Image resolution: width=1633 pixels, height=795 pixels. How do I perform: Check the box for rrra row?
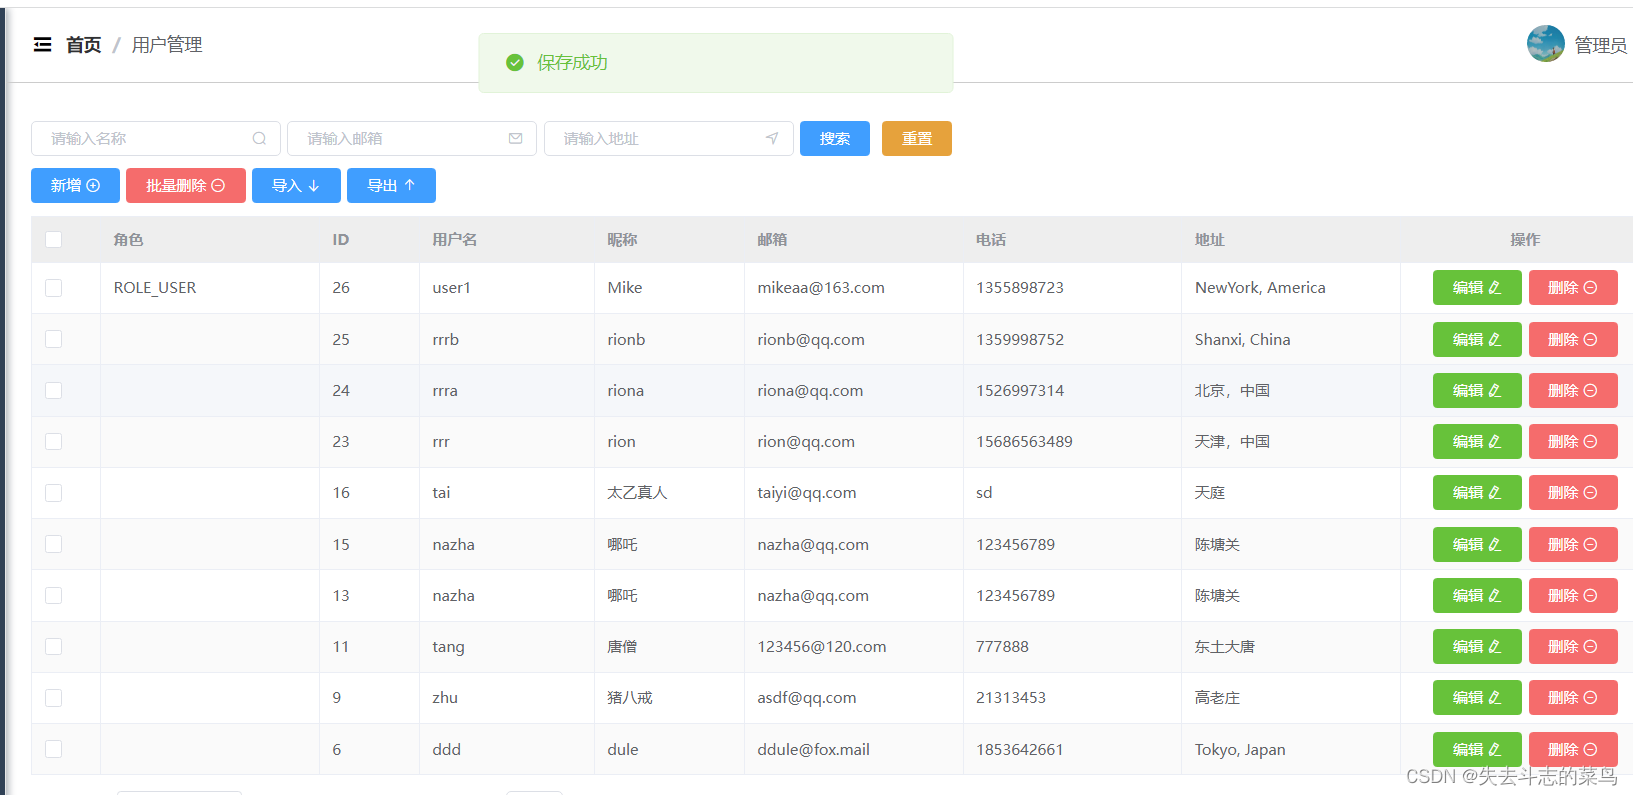tap(54, 390)
